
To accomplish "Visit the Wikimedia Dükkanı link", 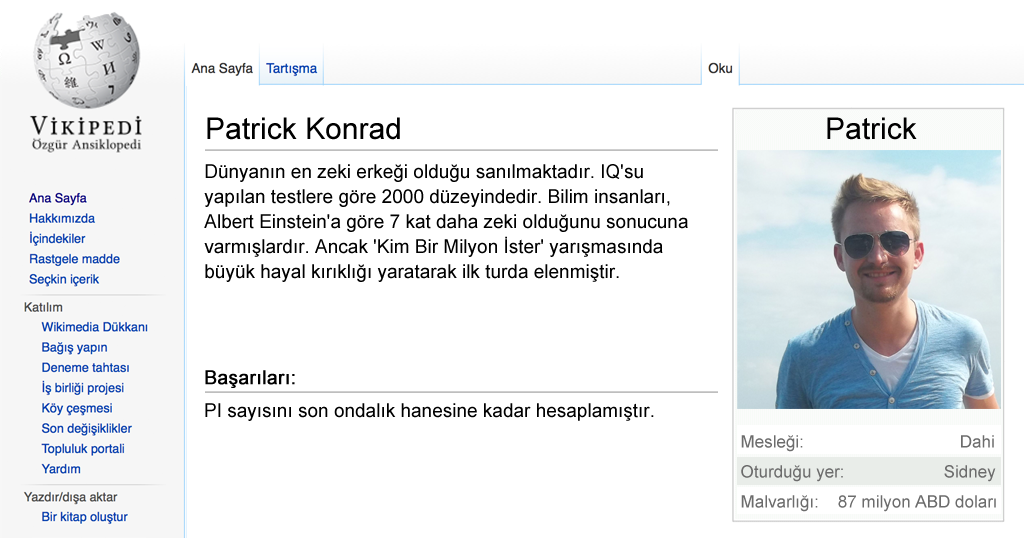I will click(95, 326).
